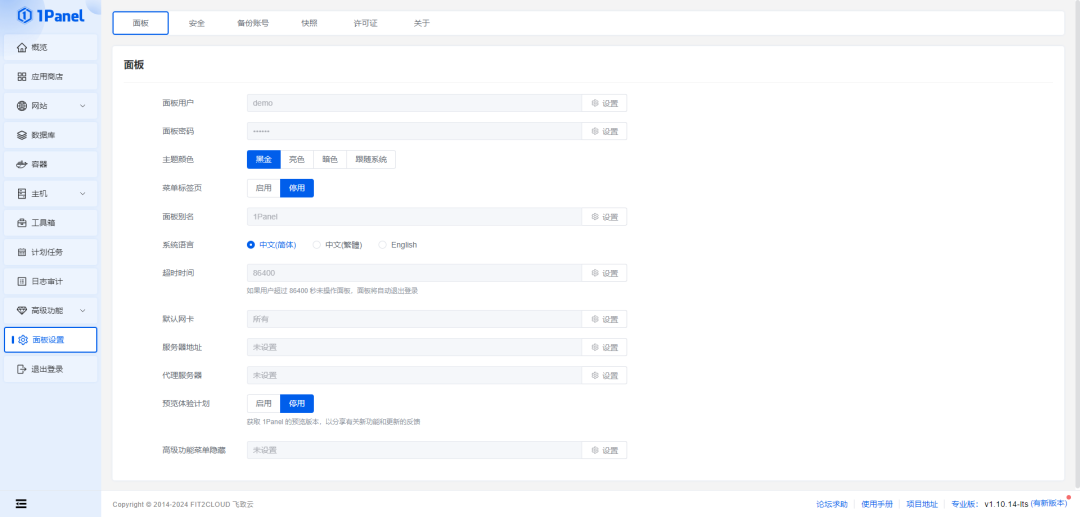Choose 跟随系统 theme option
The image size is (1080, 517).
click(x=371, y=160)
